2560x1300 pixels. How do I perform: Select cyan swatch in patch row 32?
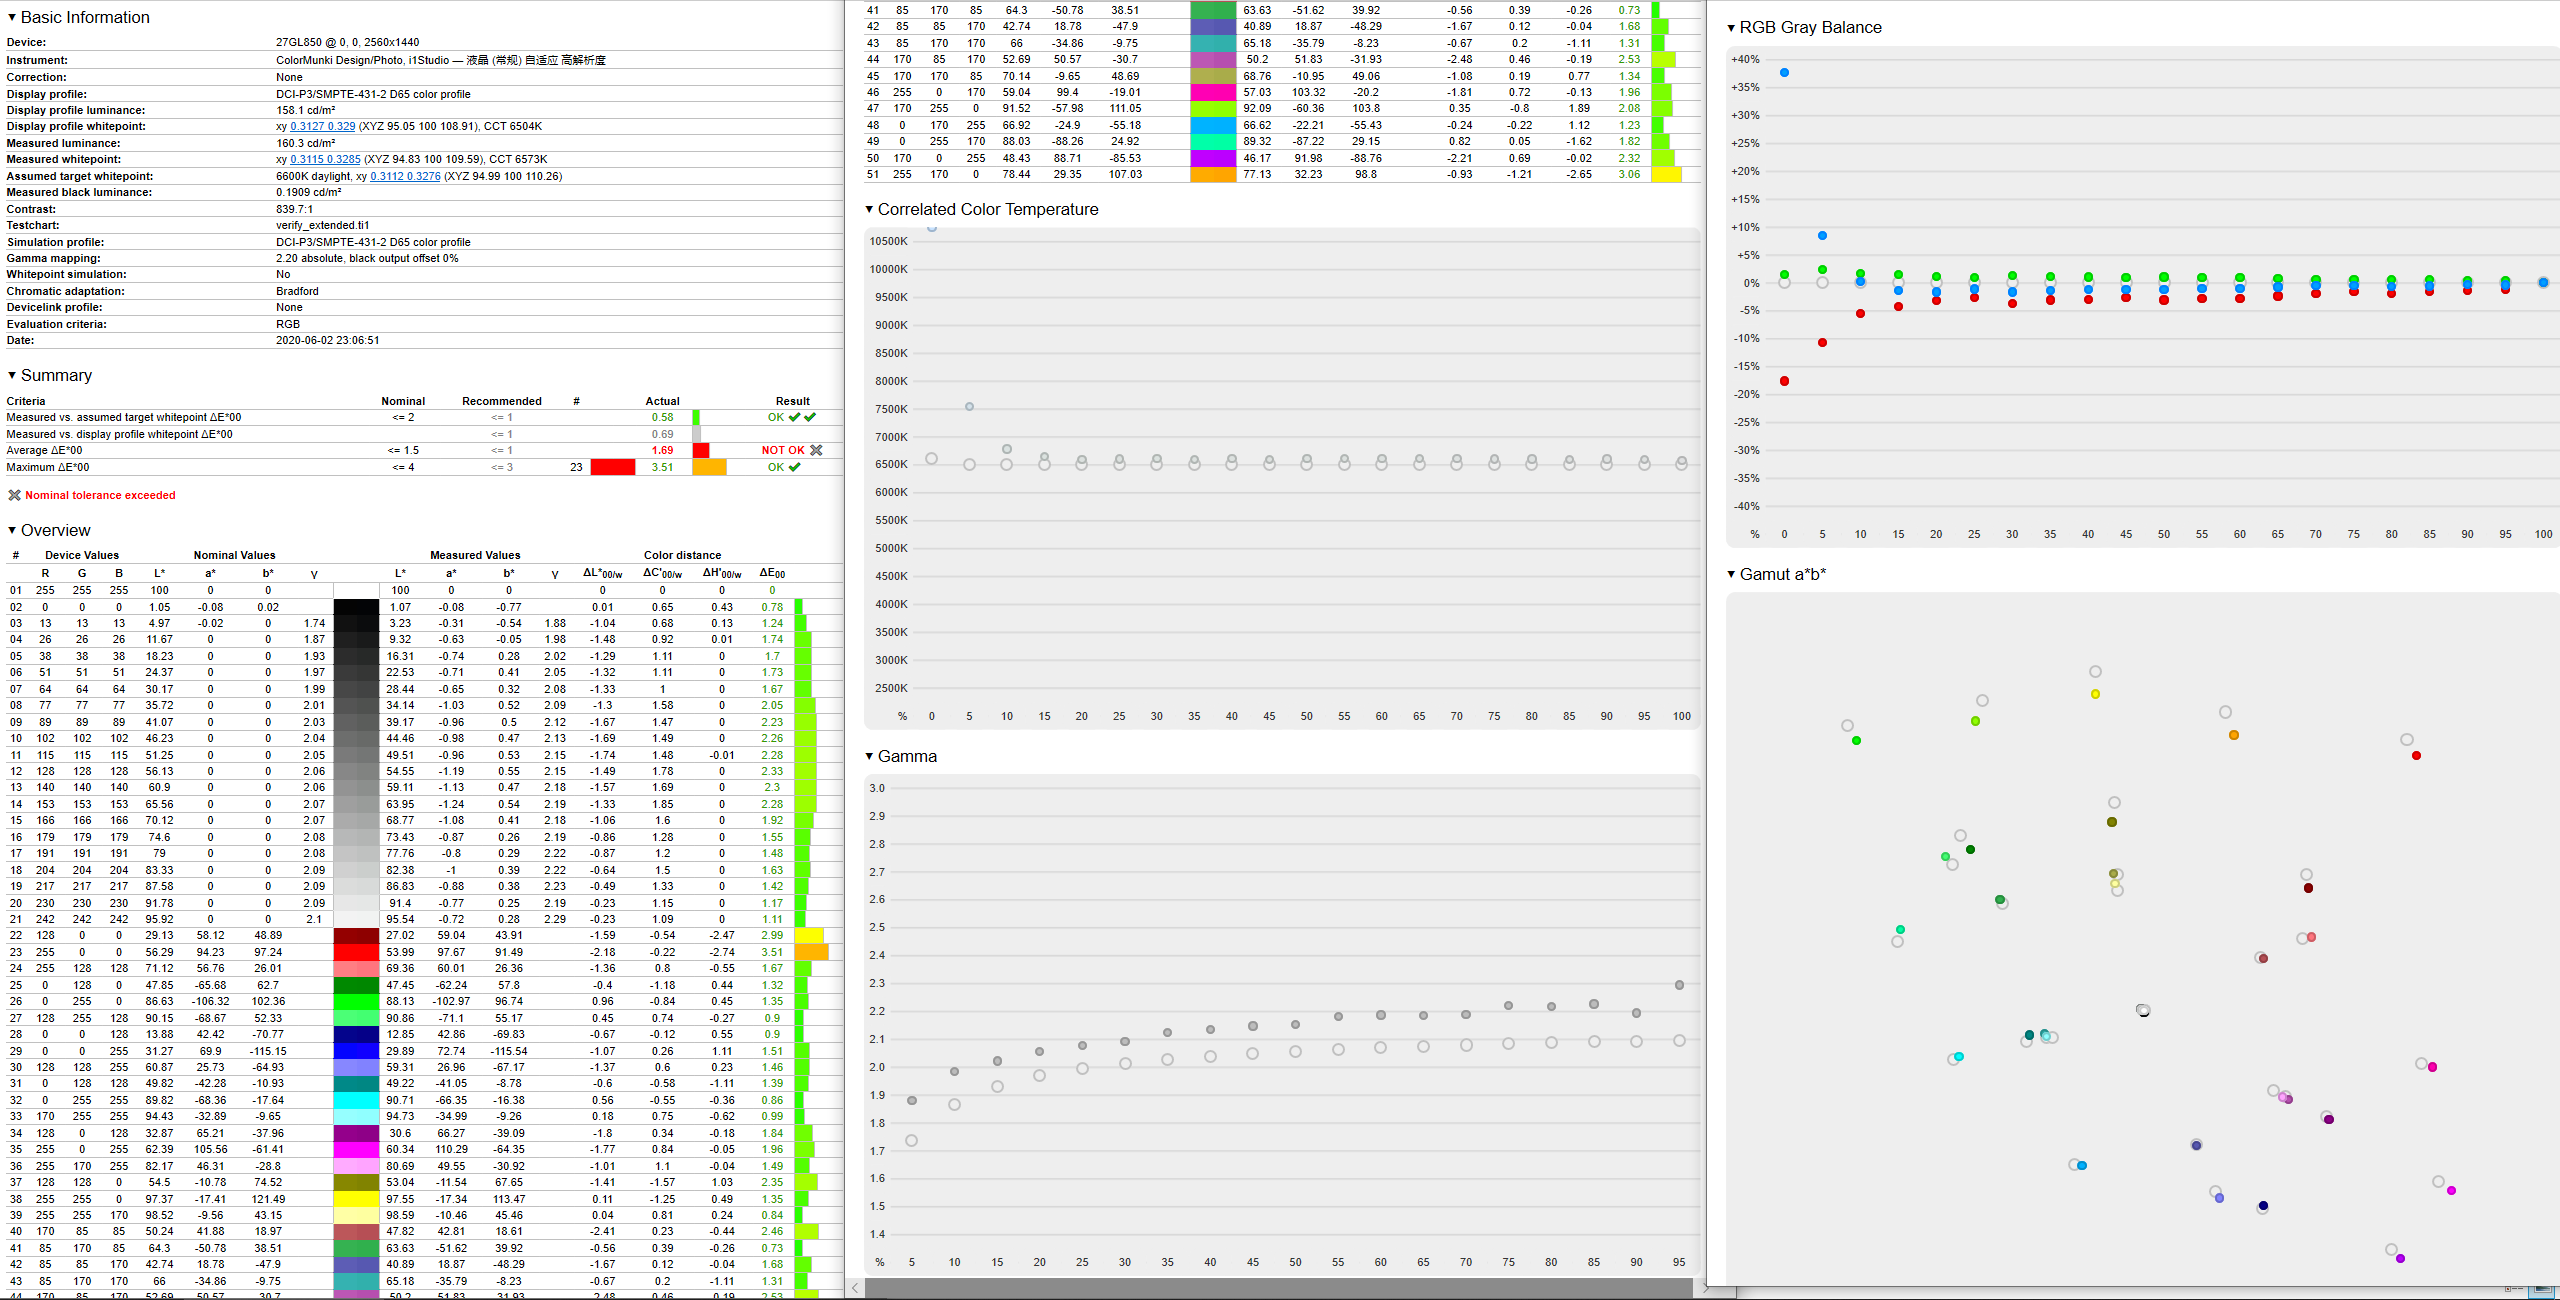356,1100
